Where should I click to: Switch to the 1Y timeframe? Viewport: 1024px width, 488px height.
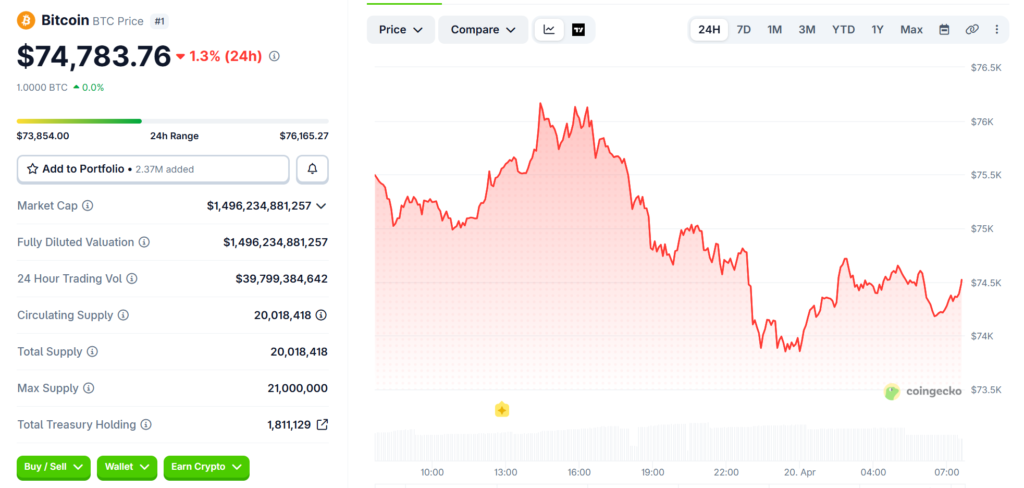pyautogui.click(x=877, y=30)
